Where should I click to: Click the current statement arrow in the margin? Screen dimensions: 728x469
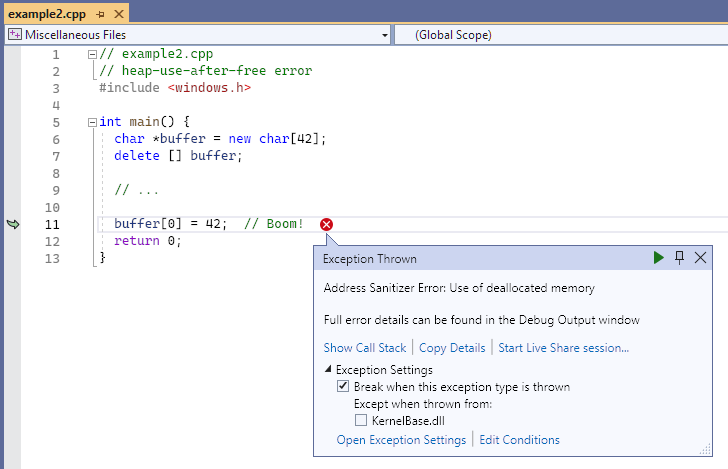13,224
